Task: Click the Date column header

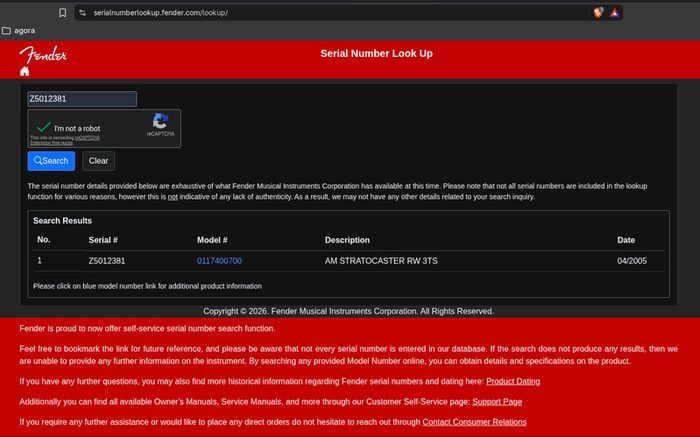Action: coord(626,240)
